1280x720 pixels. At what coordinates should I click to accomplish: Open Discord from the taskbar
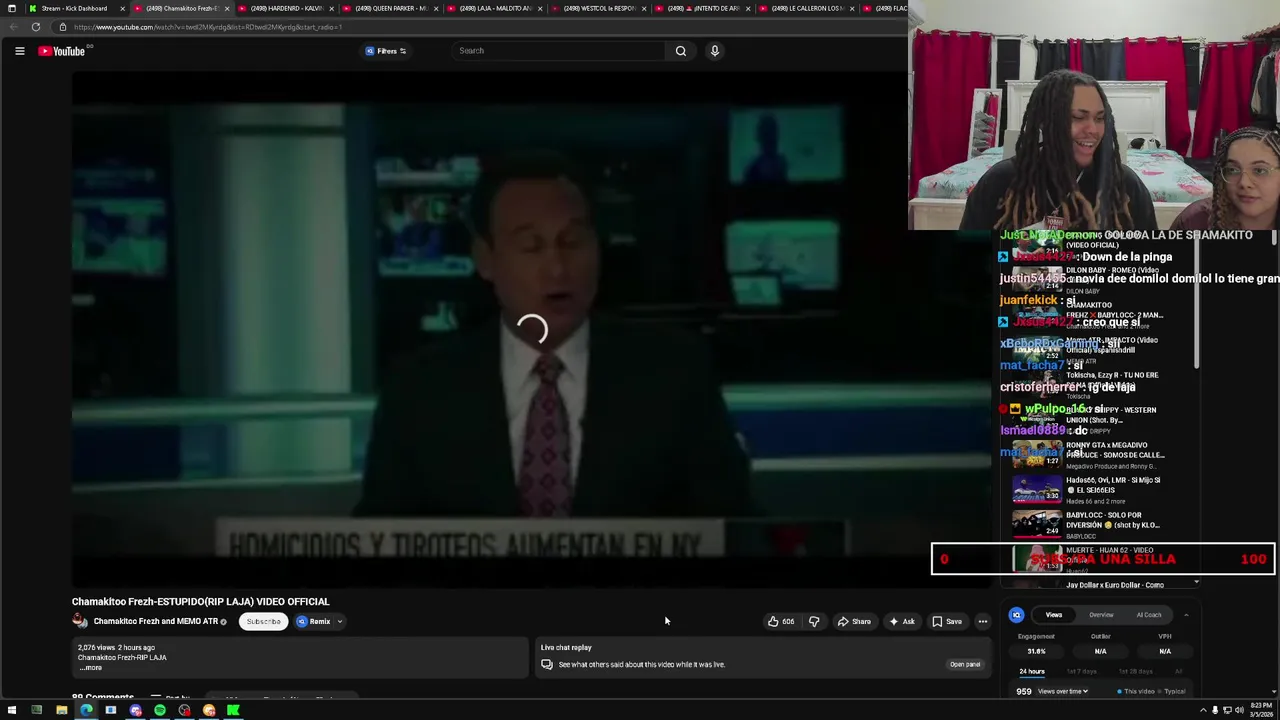[x=135, y=710]
